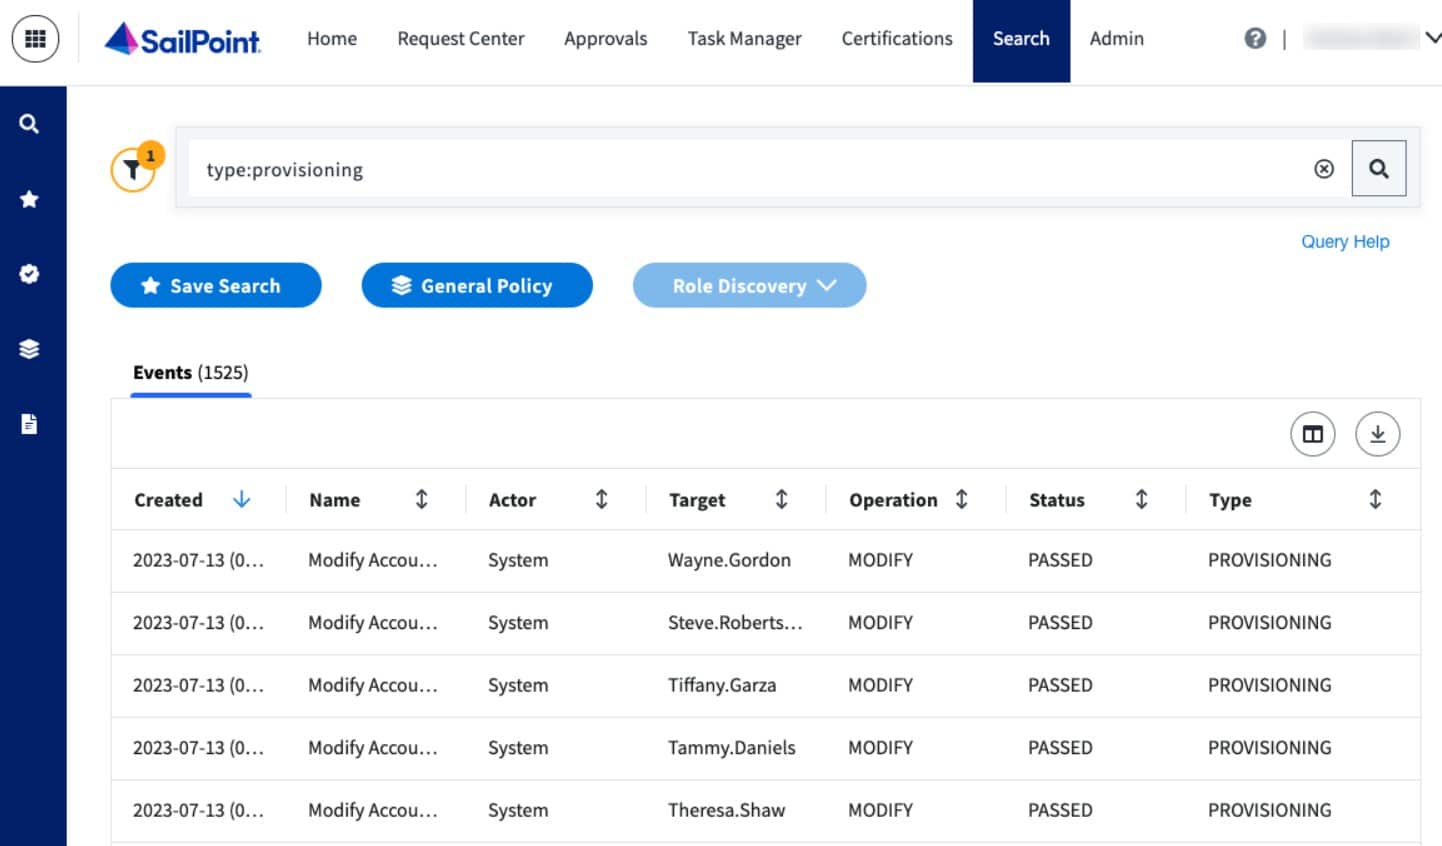Open the column chooser icon

(x=1313, y=434)
